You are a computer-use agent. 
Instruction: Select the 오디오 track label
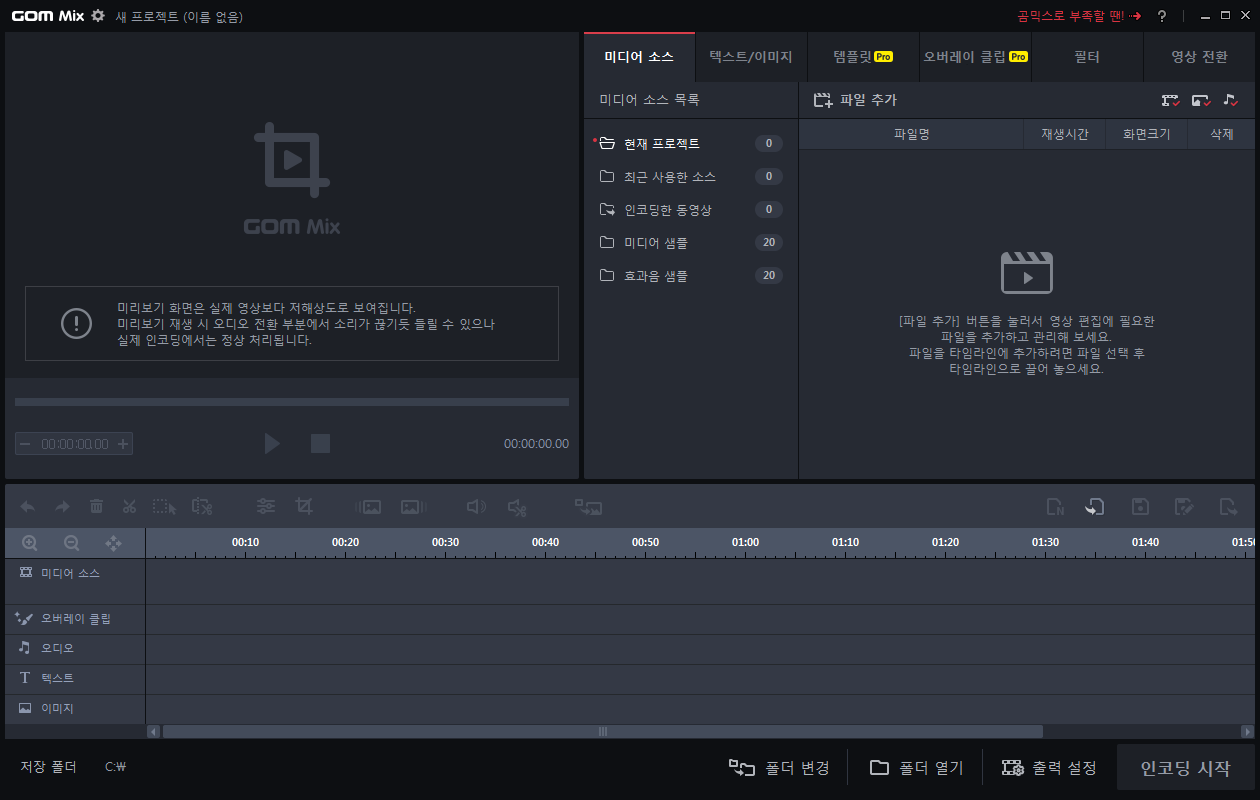(75, 649)
